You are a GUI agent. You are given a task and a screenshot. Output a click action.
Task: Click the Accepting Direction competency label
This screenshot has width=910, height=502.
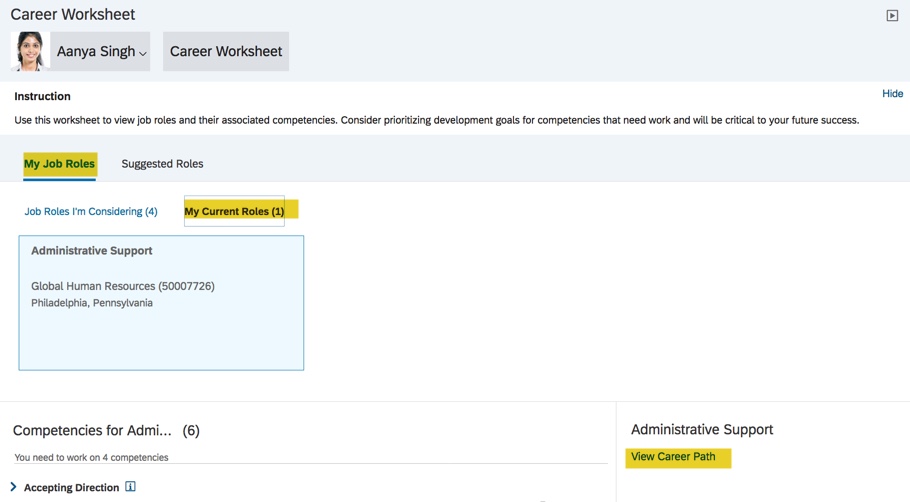pyautogui.click(x=71, y=488)
